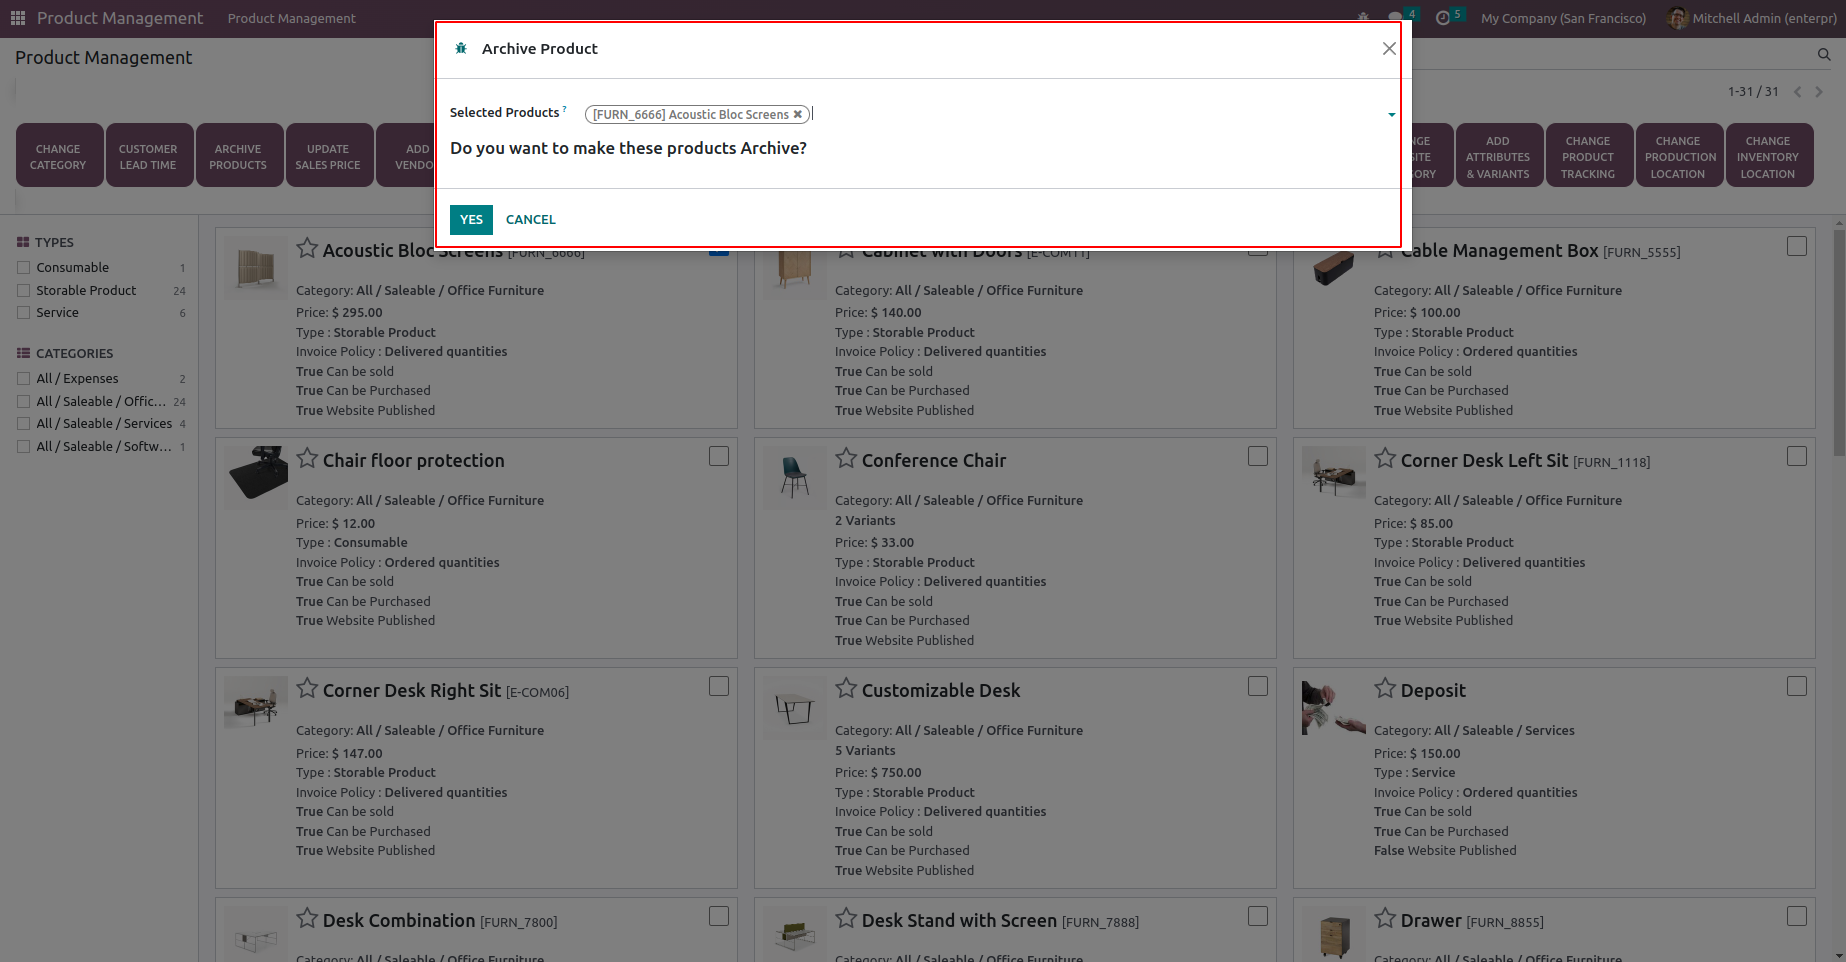This screenshot has width=1846, height=962.
Task: Star the Deposit product
Action: tap(1385, 689)
